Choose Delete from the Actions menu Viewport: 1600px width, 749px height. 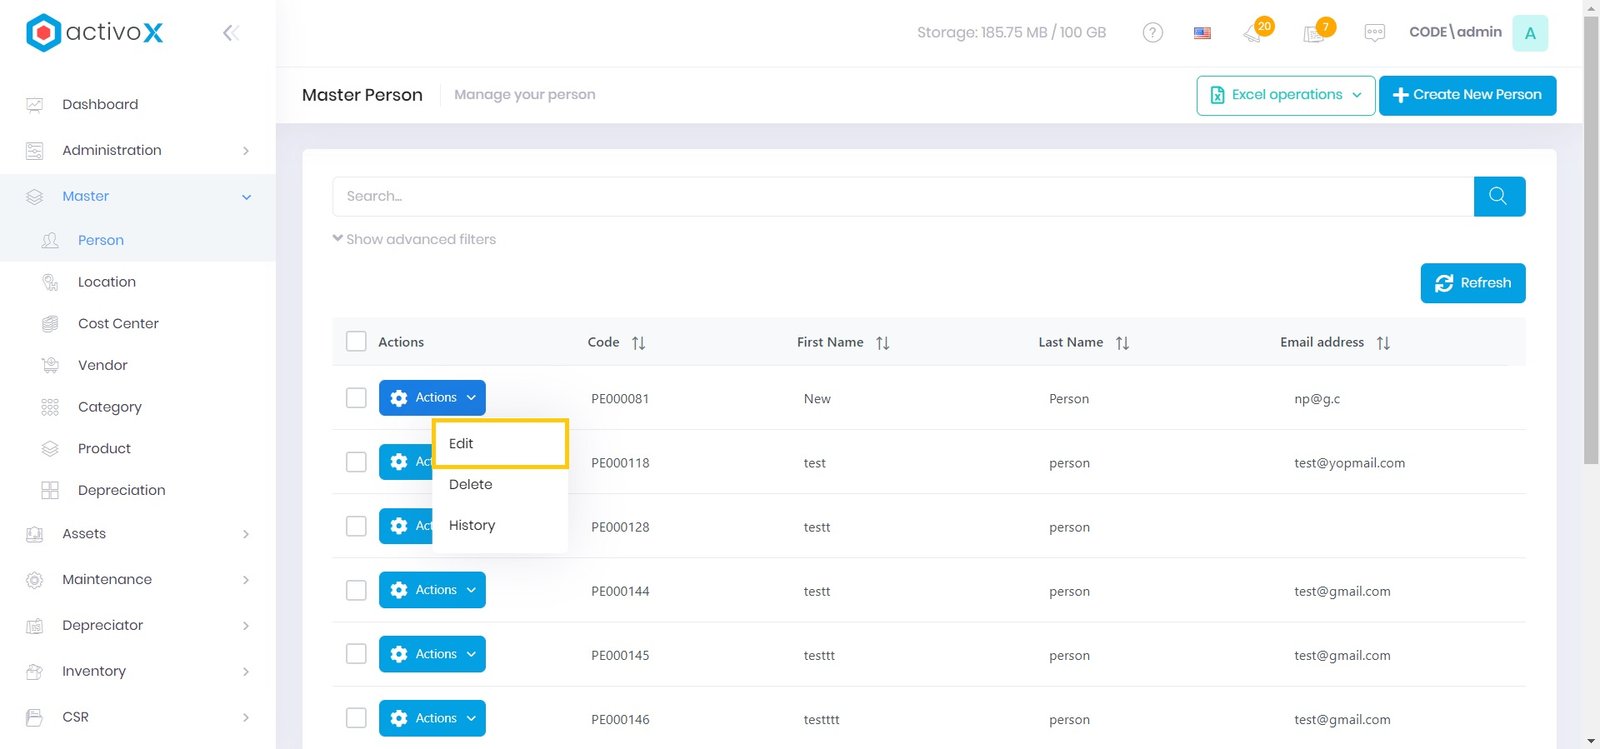[x=471, y=484]
